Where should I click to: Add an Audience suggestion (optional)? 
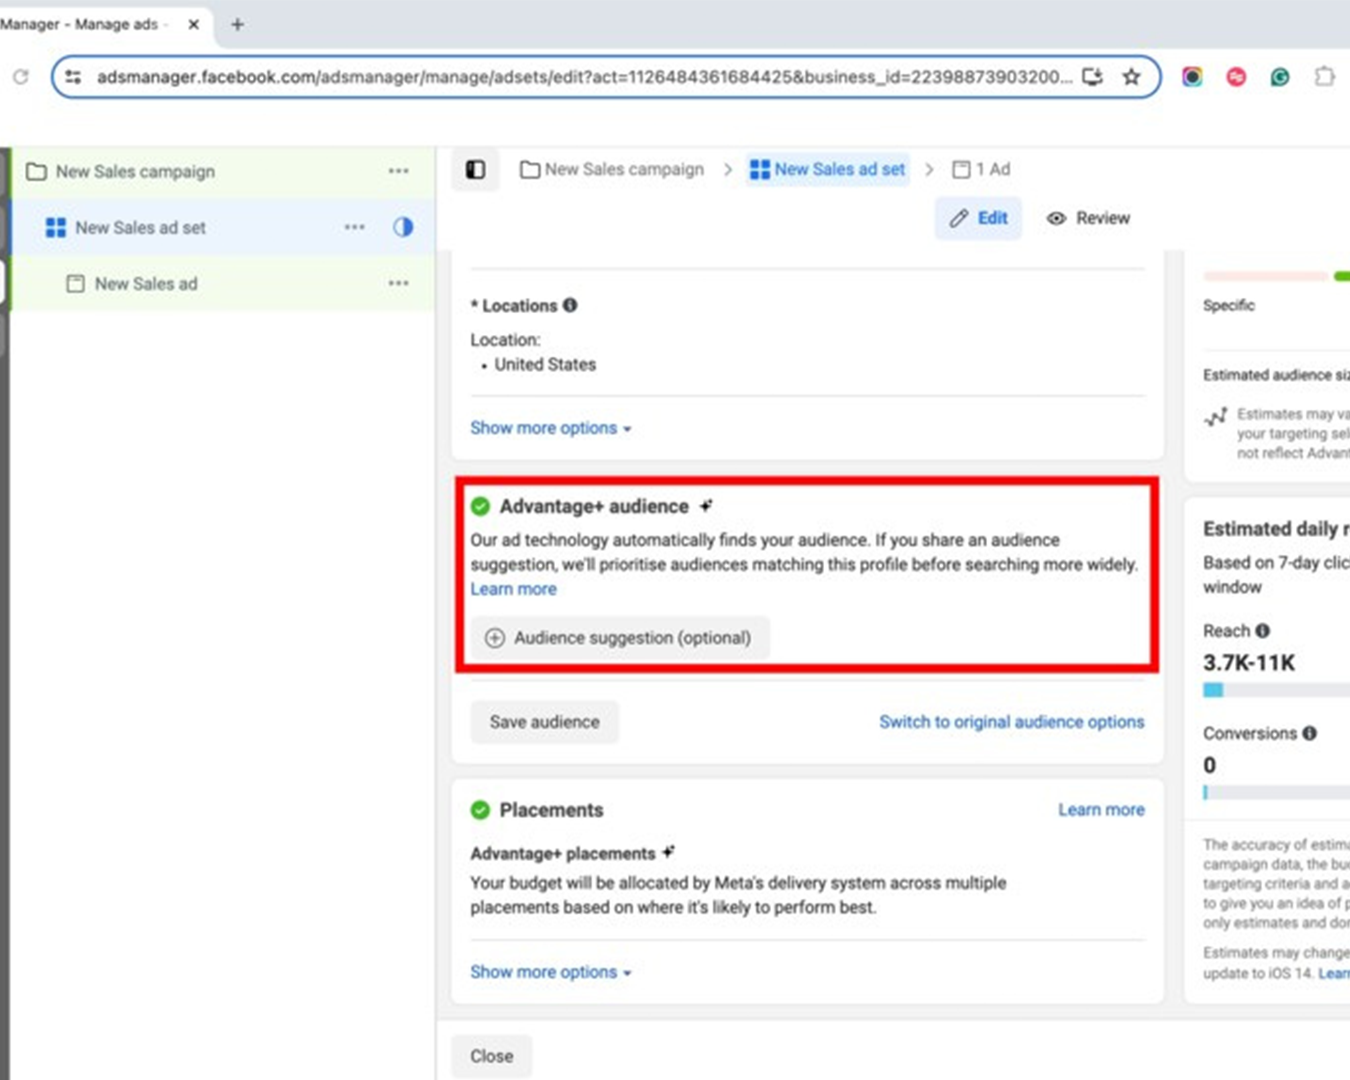point(620,638)
